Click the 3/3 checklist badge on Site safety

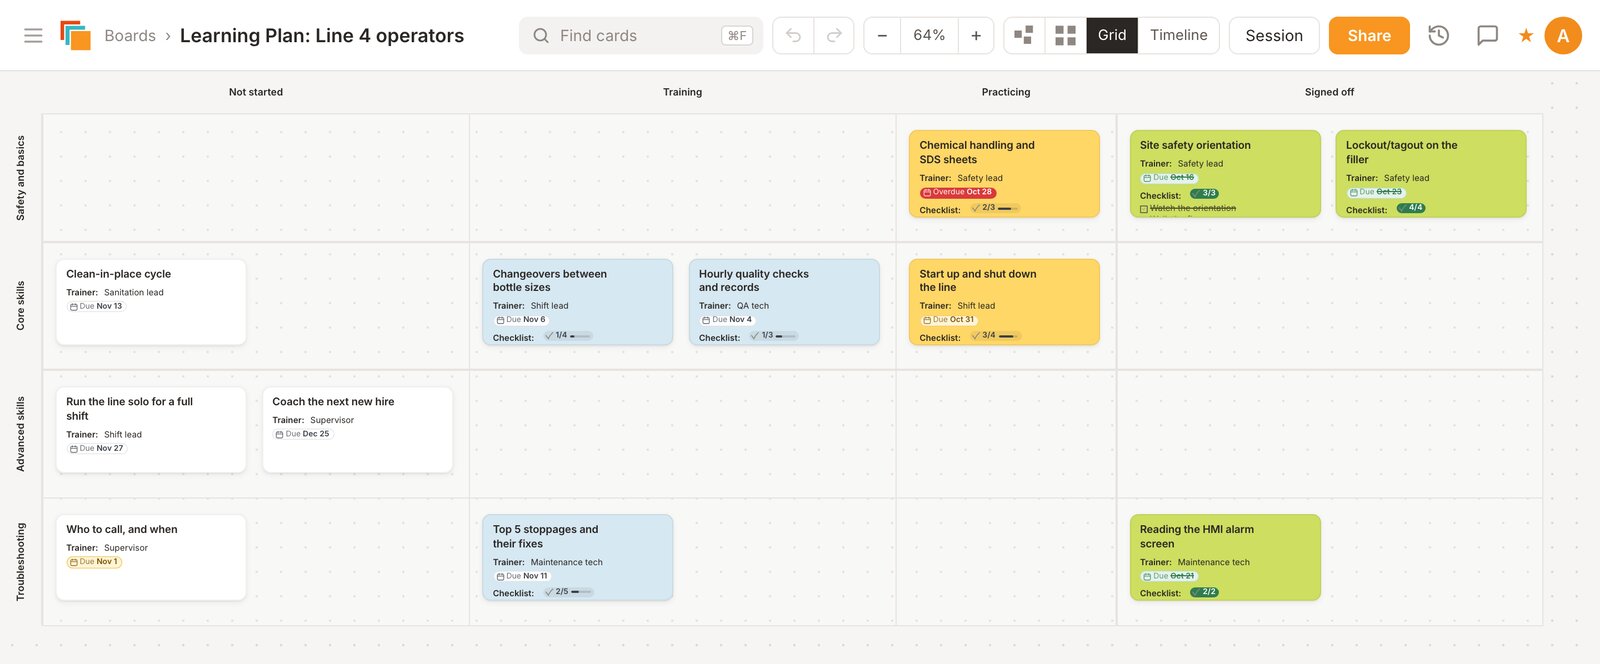pos(1205,193)
